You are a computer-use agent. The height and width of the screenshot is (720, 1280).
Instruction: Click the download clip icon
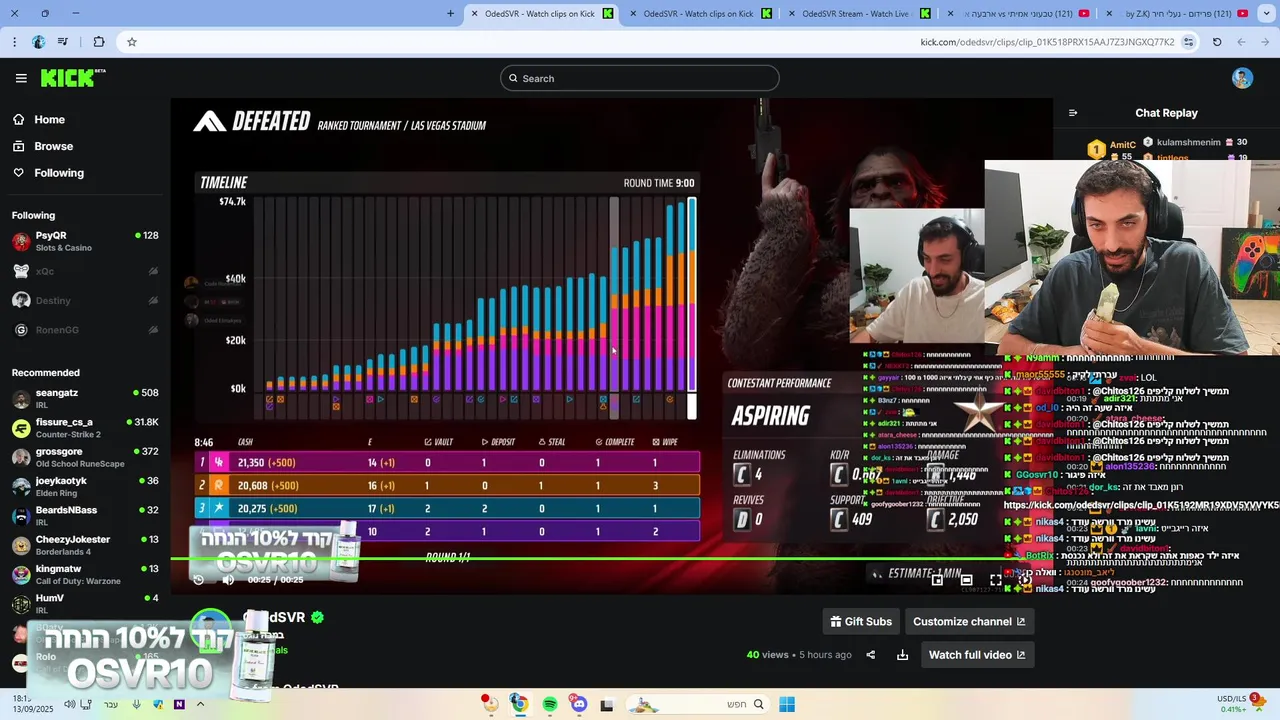point(902,655)
